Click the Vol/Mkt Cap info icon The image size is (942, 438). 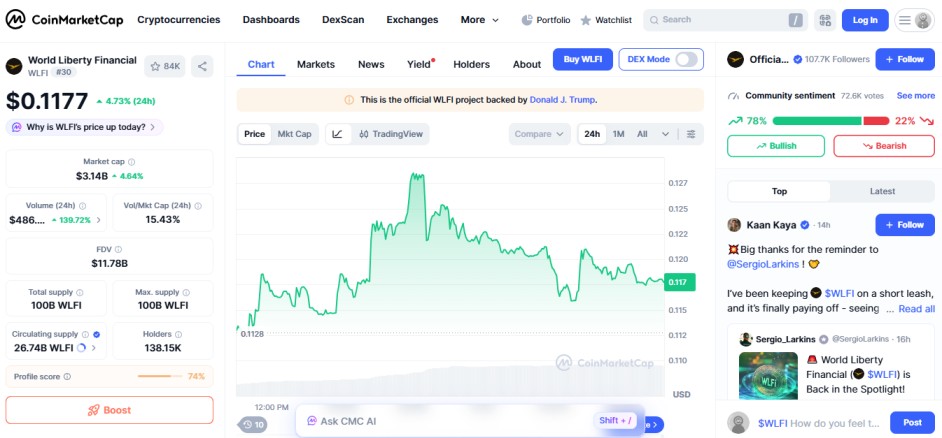pos(198,205)
